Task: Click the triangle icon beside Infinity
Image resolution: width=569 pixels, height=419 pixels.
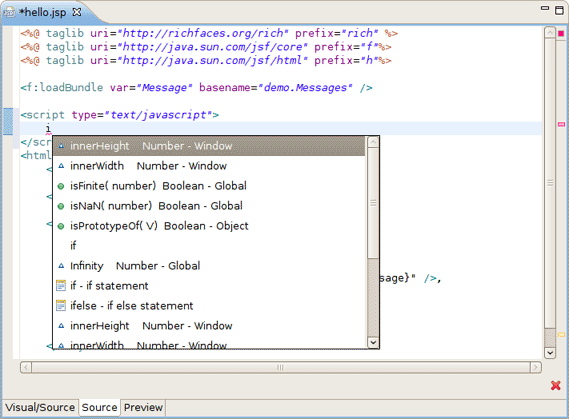Action: click(61, 266)
